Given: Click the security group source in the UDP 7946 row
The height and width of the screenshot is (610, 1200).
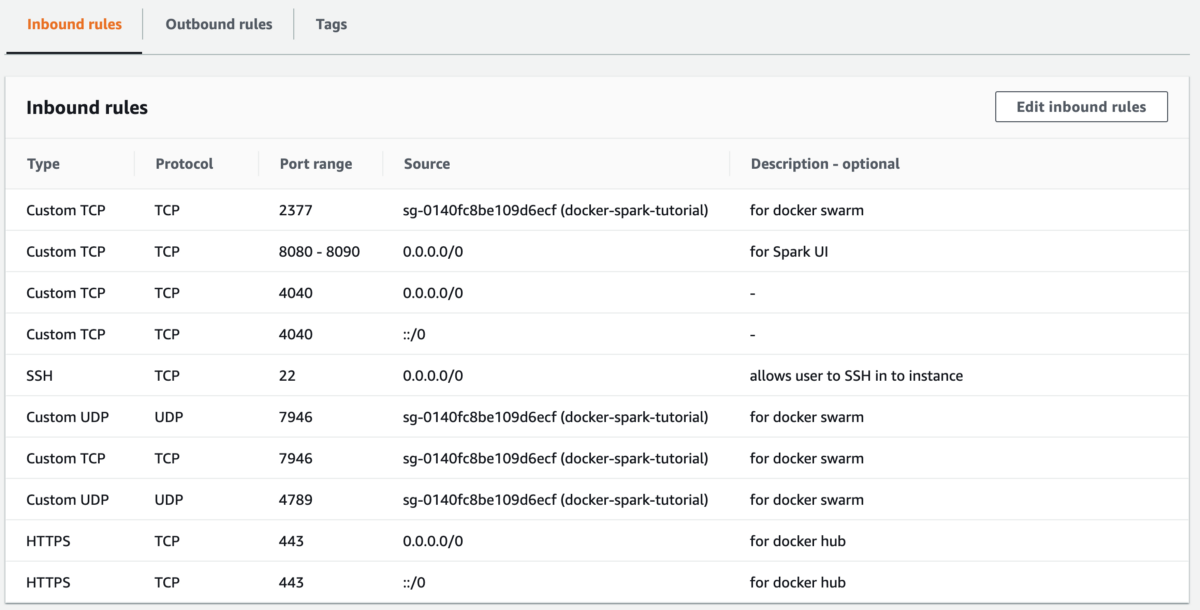Looking at the screenshot, I should 556,417.
